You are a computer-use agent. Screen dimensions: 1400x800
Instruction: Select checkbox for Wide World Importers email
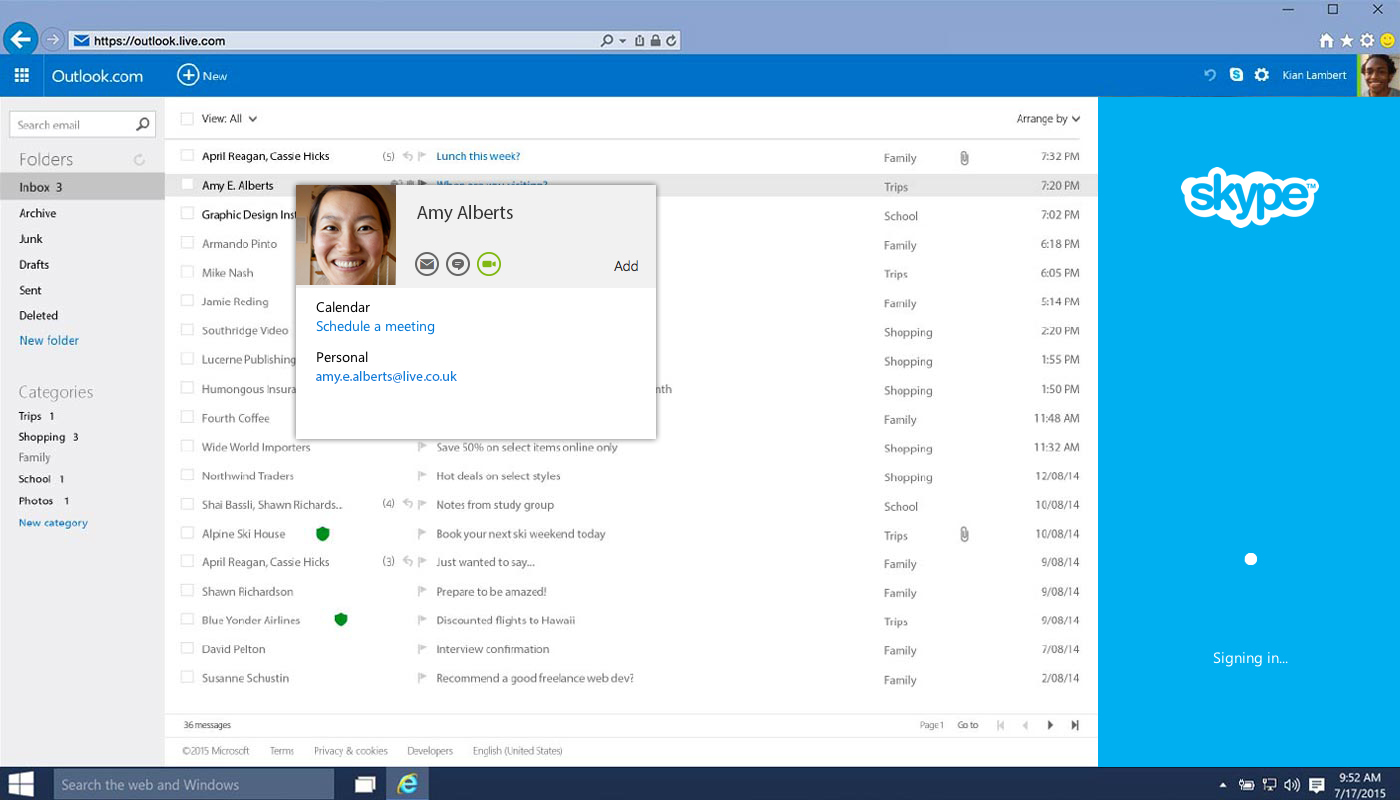[x=187, y=446]
